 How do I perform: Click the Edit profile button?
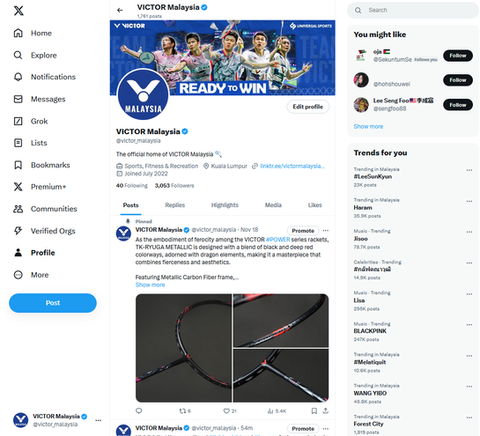[x=308, y=107]
